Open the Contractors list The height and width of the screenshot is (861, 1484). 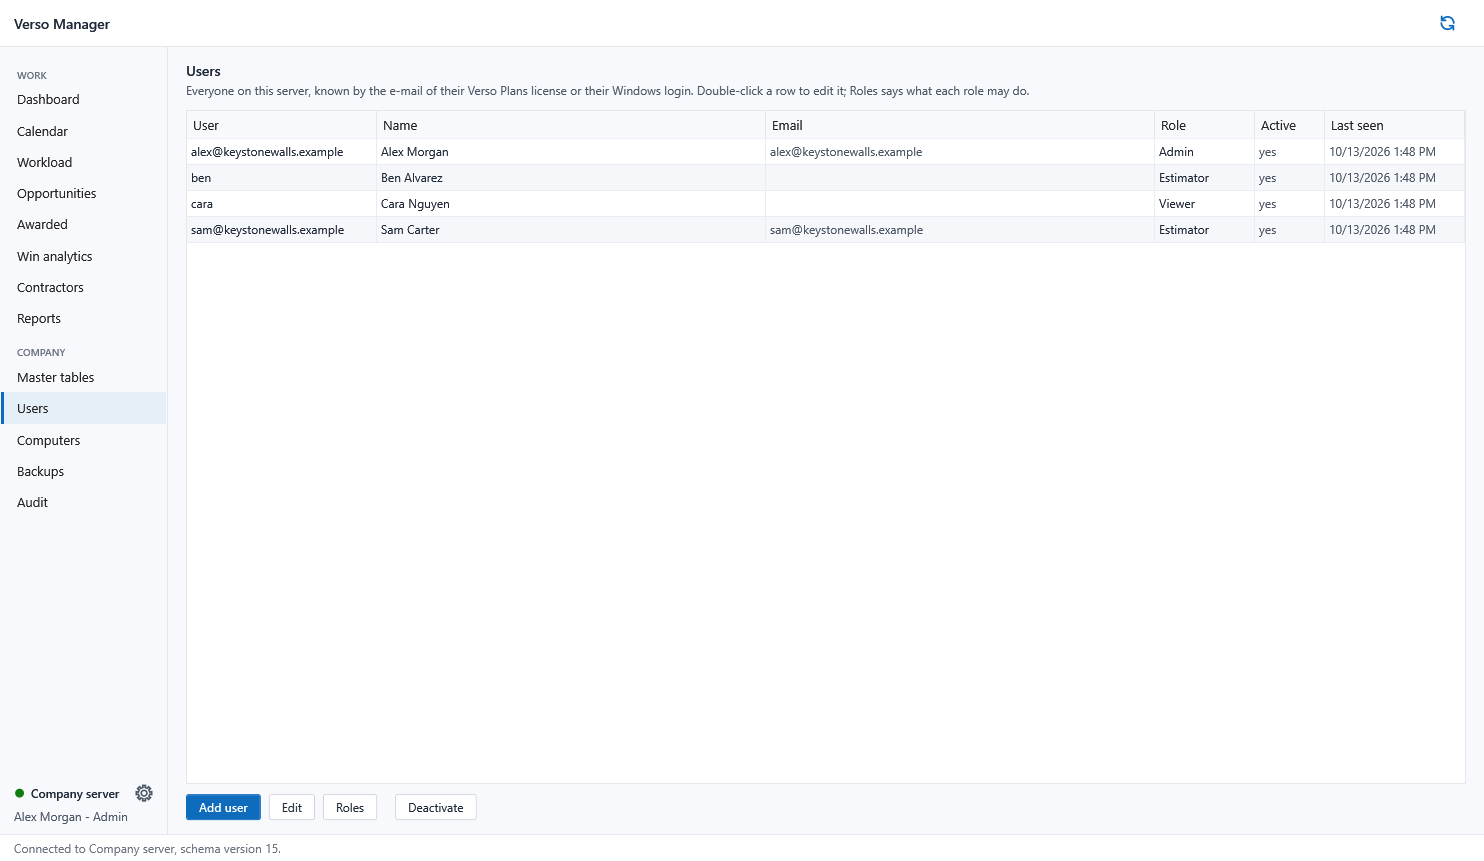pos(84,287)
